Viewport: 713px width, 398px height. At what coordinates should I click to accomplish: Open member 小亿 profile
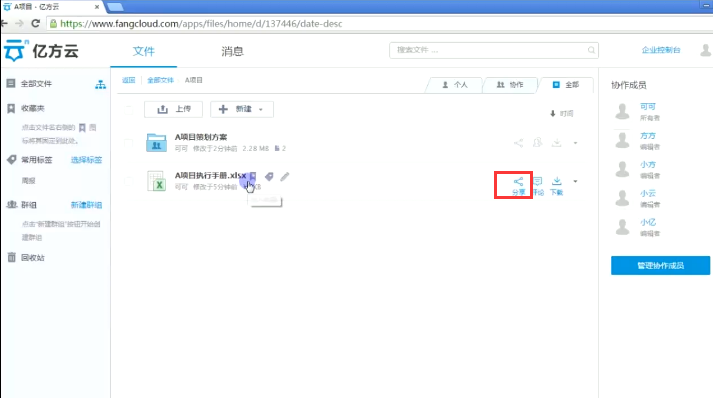coord(648,222)
